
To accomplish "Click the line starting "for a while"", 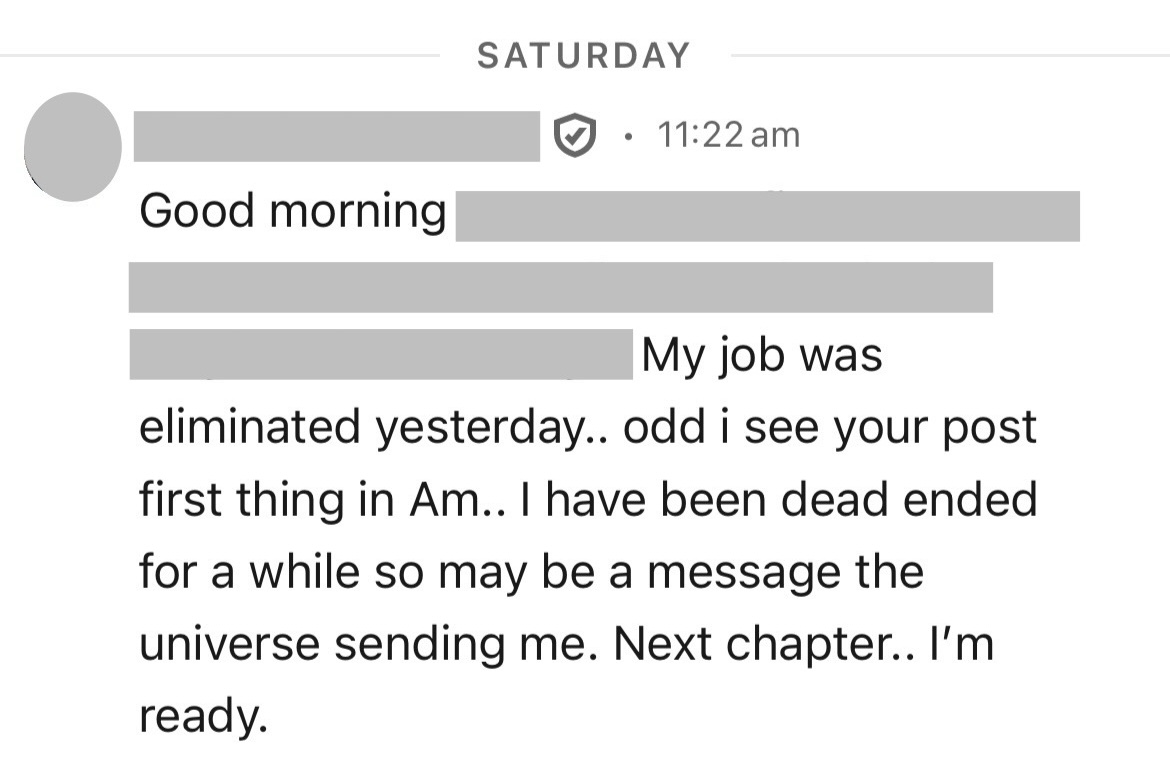I will click(x=530, y=572).
